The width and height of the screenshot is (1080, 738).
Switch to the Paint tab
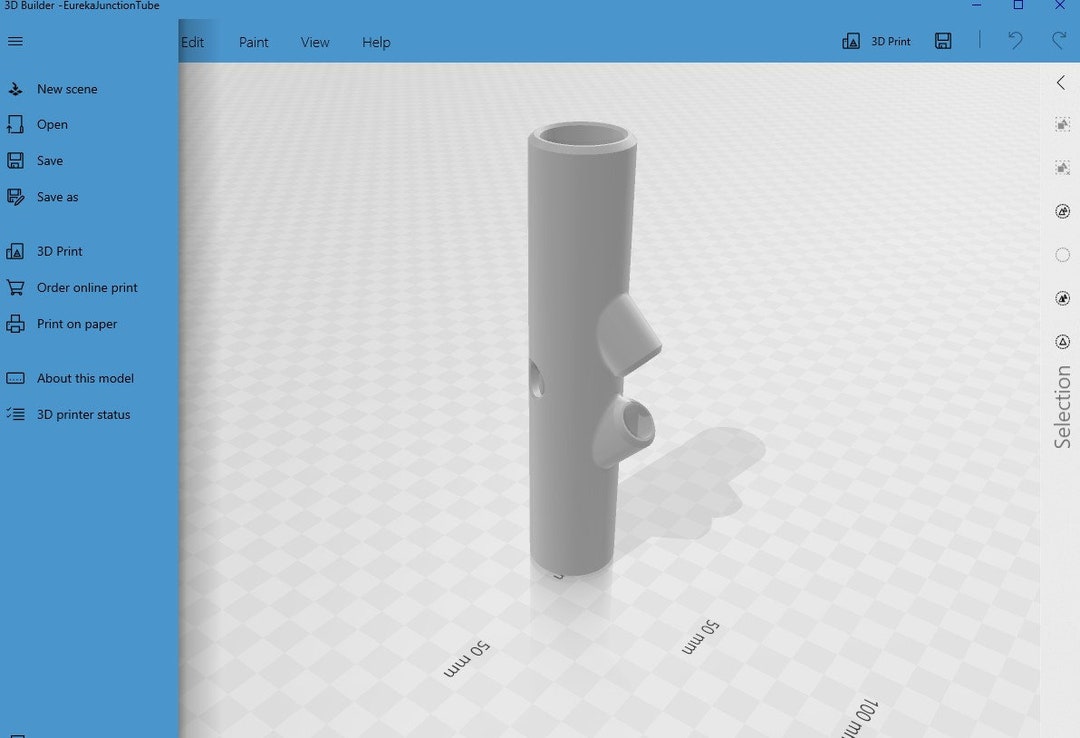253,41
